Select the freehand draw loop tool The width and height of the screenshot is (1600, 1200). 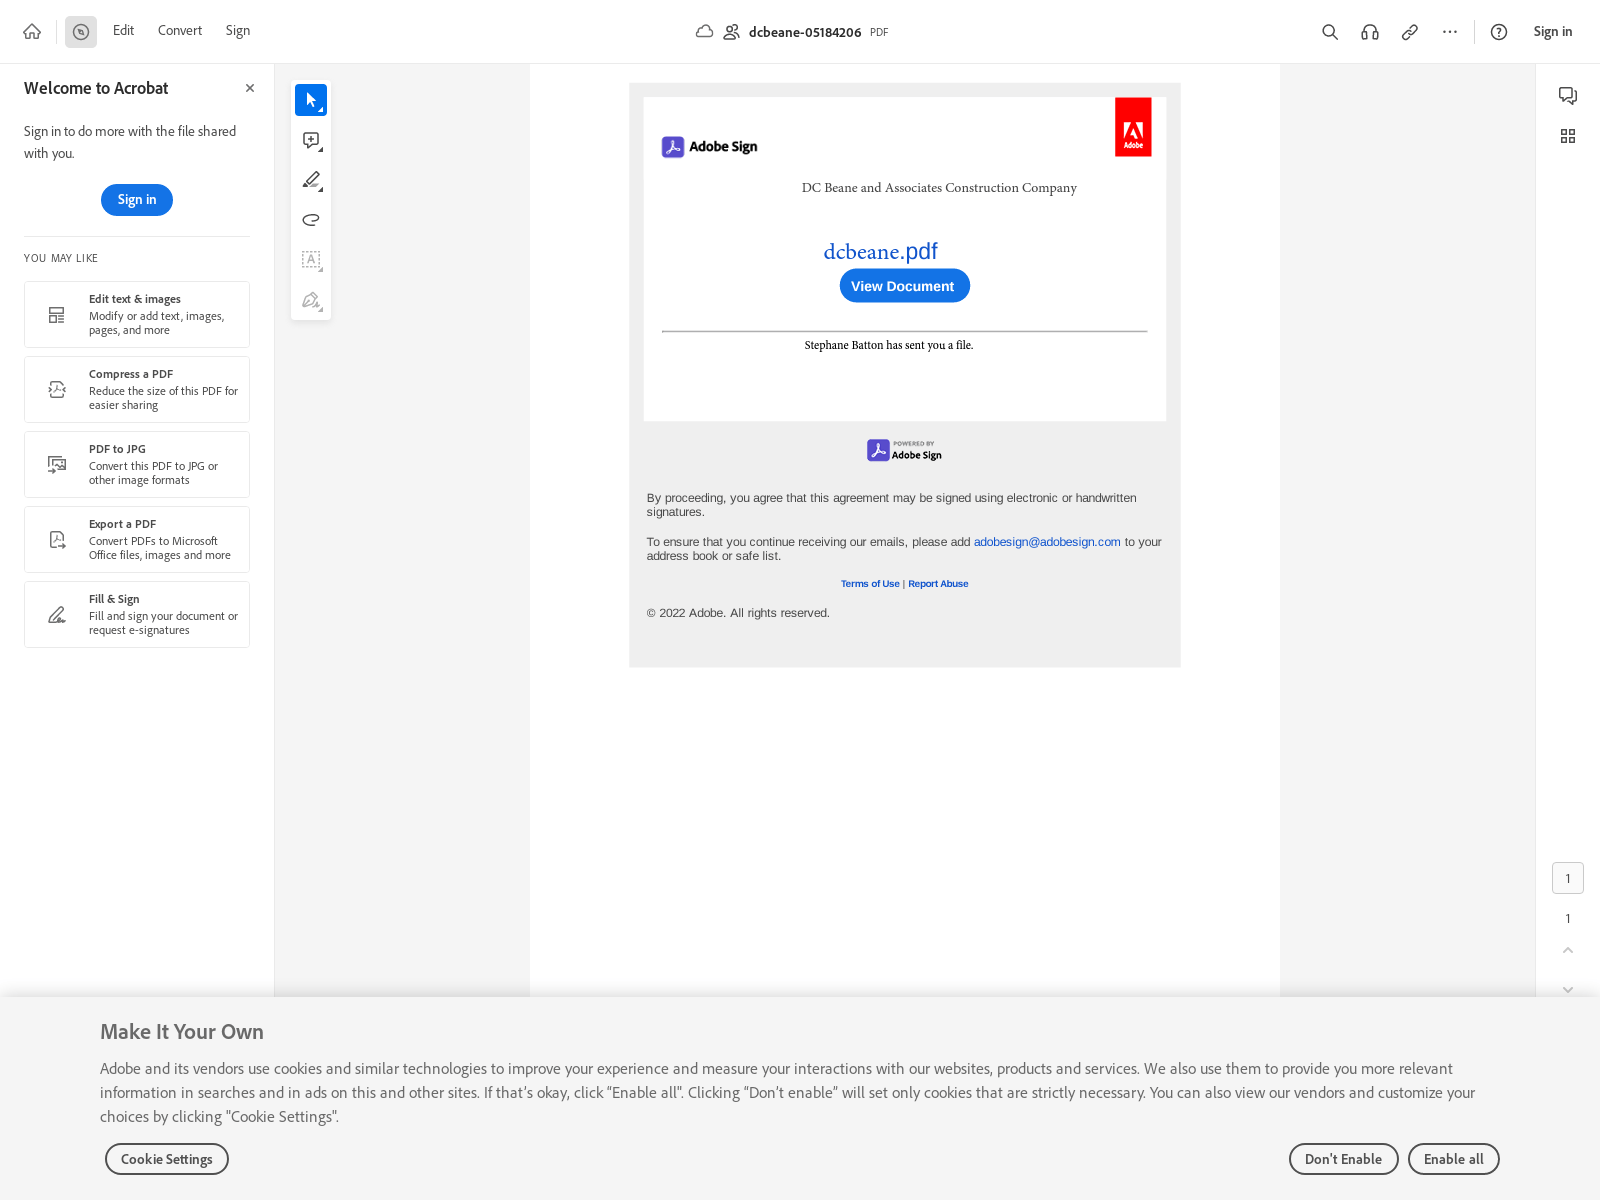(311, 220)
